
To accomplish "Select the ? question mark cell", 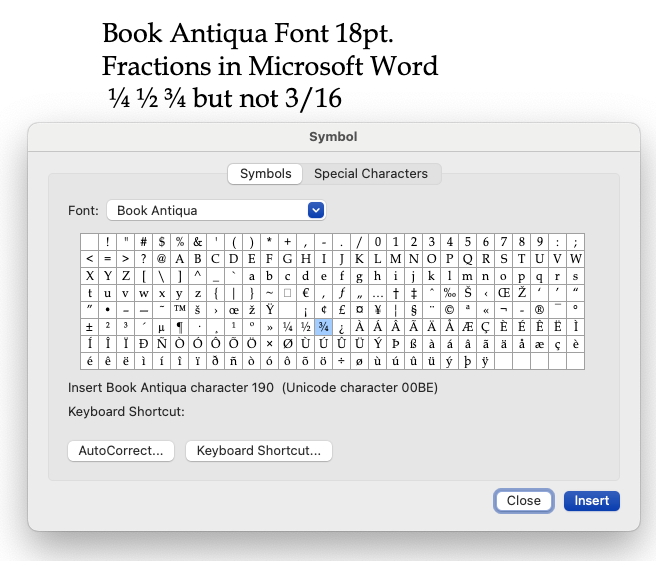I will coord(144,259).
